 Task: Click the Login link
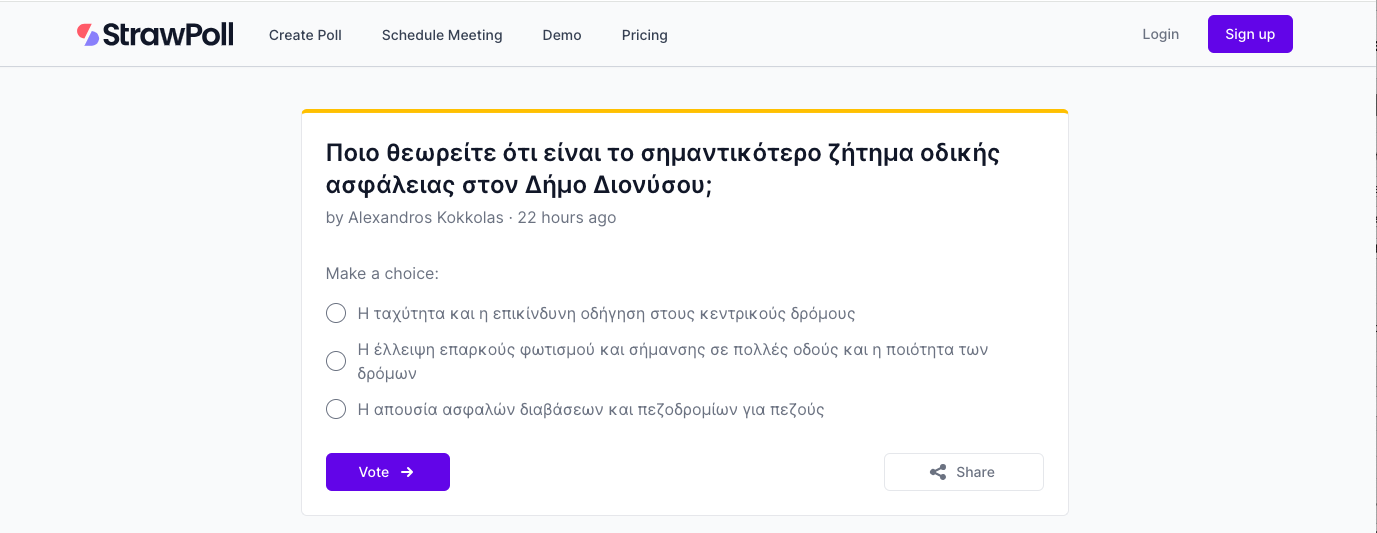(x=1160, y=34)
